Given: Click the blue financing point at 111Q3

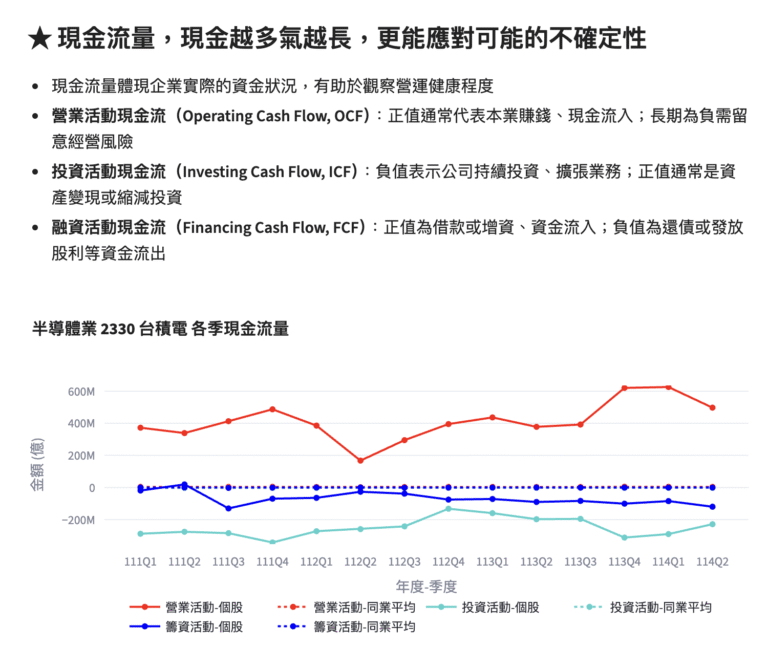Looking at the screenshot, I should click(x=228, y=509).
